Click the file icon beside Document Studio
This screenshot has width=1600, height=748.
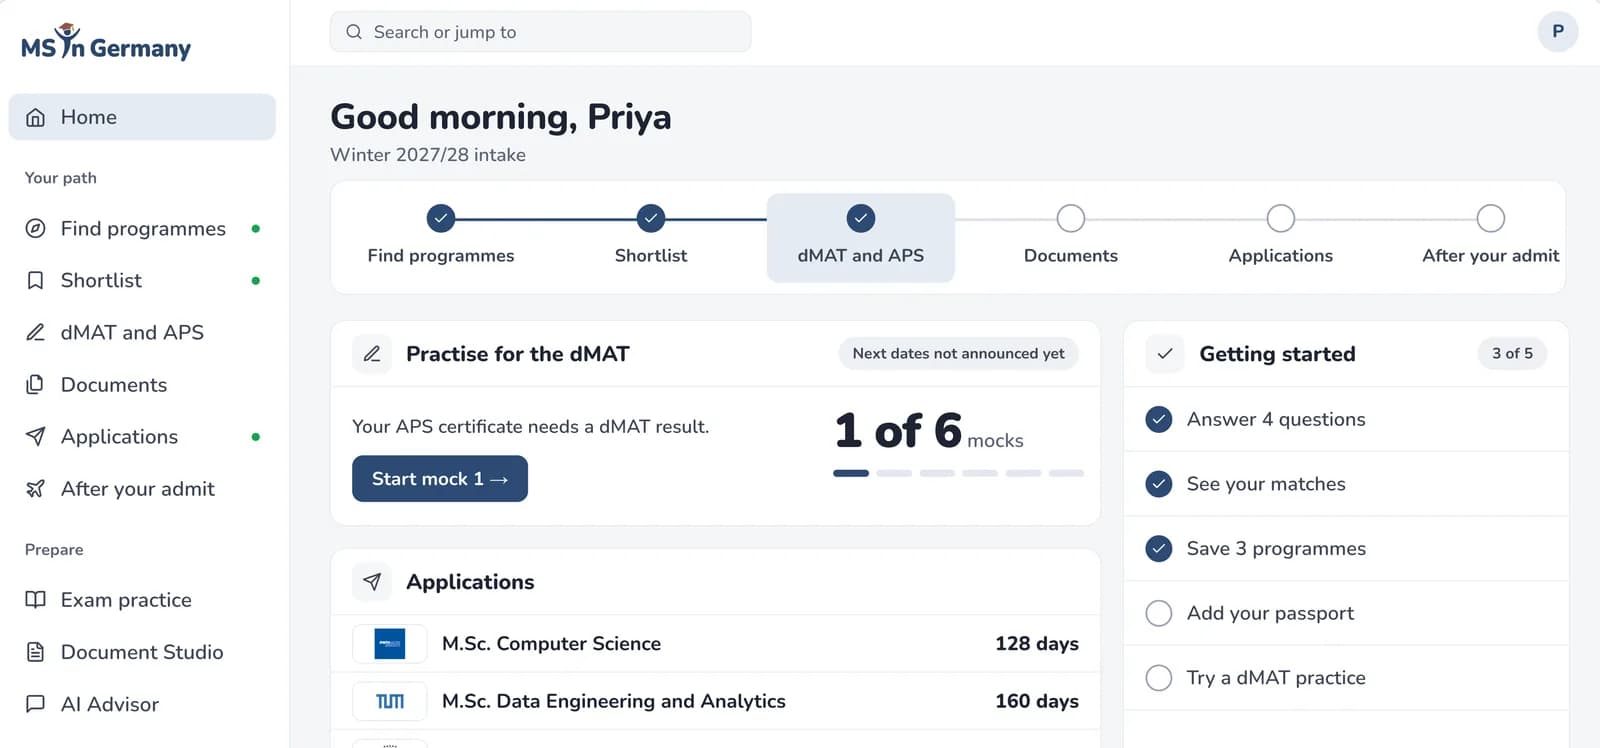35,652
